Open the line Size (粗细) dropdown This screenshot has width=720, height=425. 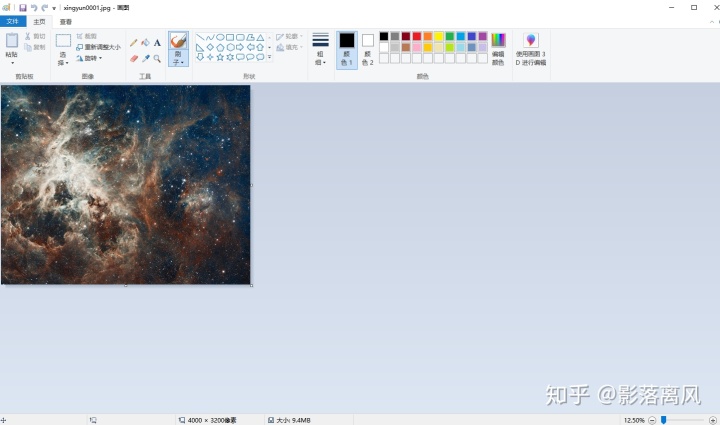pyautogui.click(x=321, y=49)
